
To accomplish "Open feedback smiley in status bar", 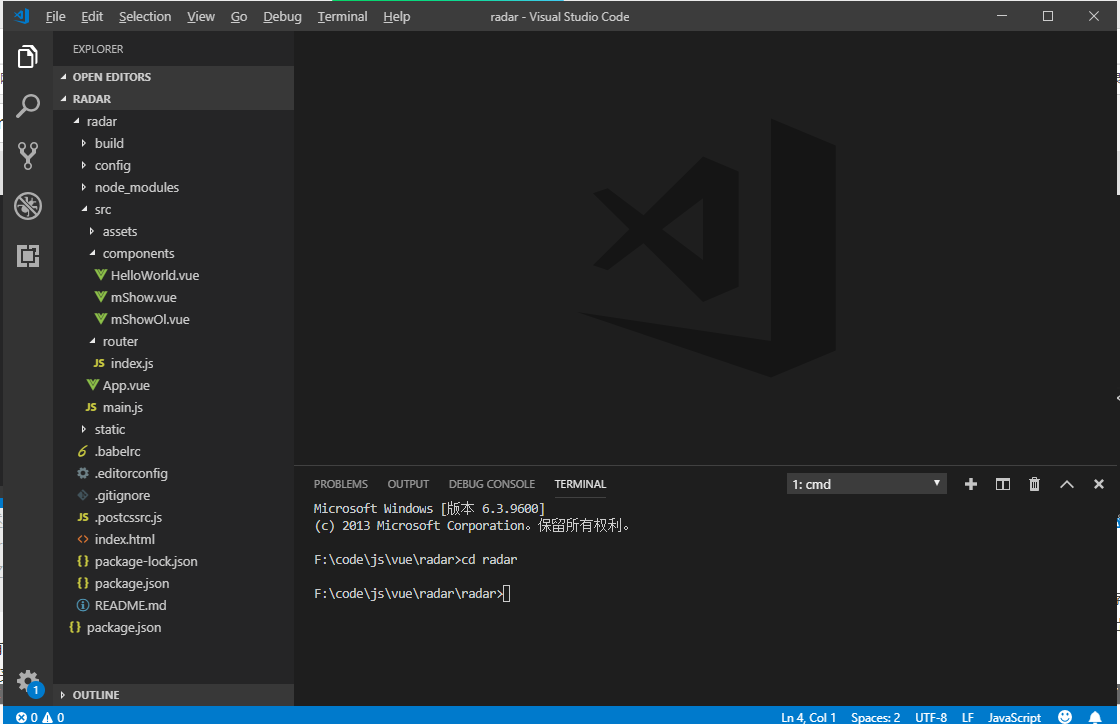I will click(x=1065, y=717).
